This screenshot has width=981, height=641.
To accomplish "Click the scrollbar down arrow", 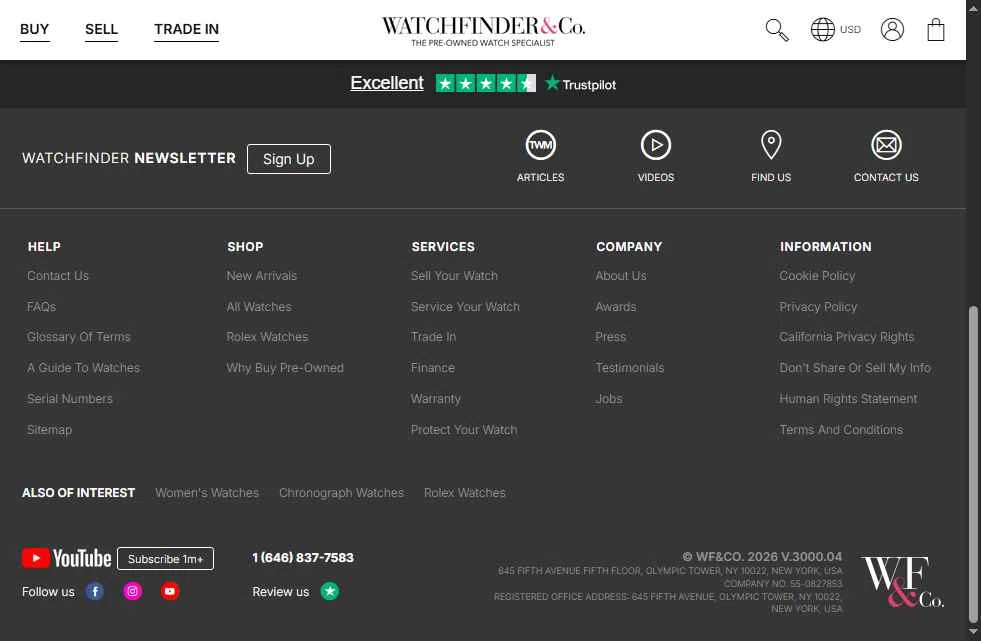I will coord(973,632).
